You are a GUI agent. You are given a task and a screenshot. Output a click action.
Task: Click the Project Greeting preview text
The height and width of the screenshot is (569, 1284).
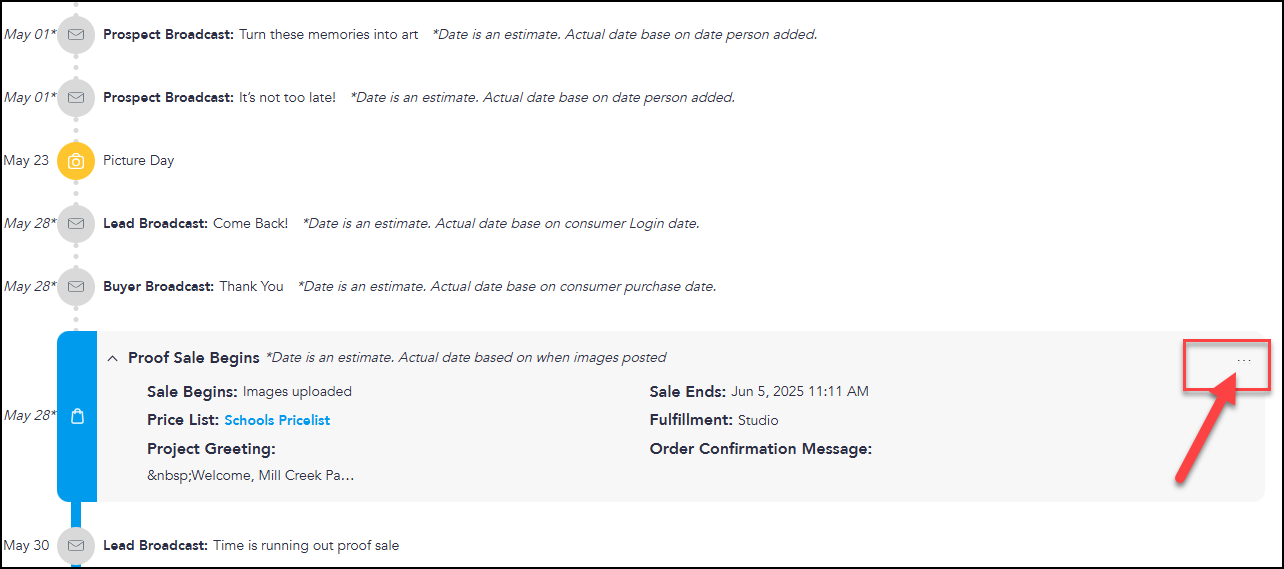click(x=251, y=475)
